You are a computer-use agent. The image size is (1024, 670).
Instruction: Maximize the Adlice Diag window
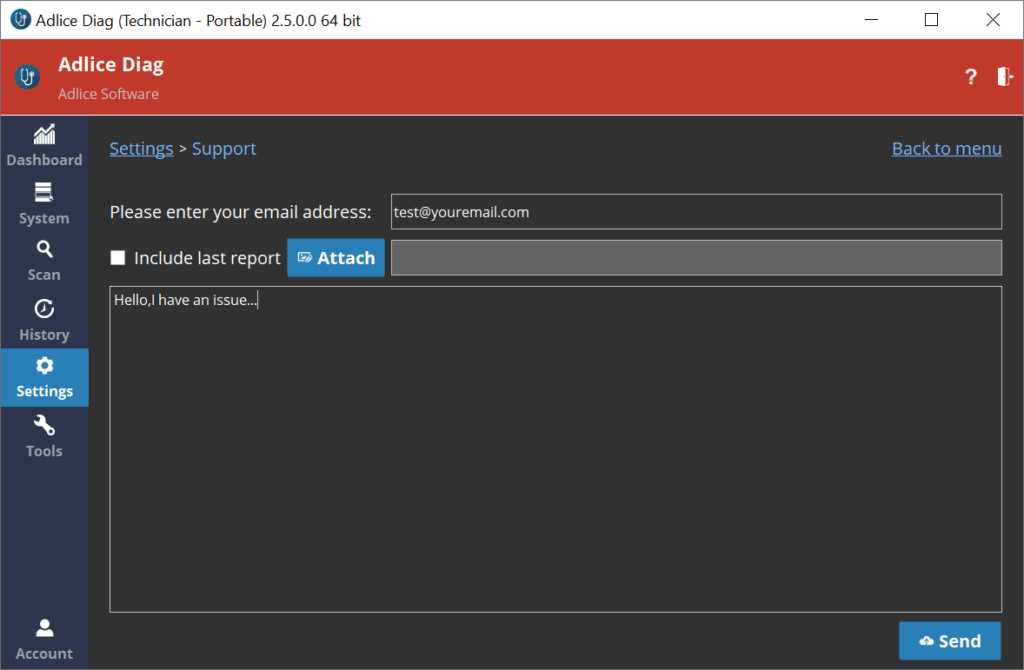[x=931, y=20]
